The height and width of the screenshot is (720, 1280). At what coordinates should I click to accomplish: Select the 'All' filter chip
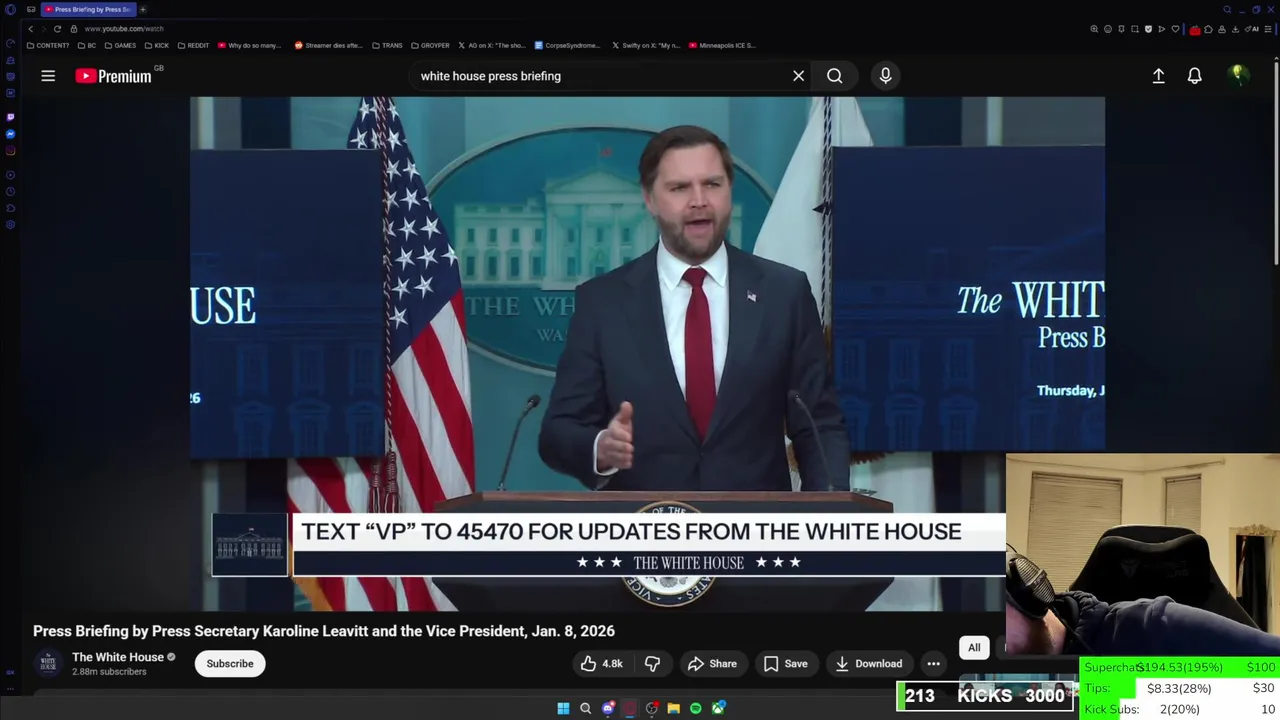point(974,647)
